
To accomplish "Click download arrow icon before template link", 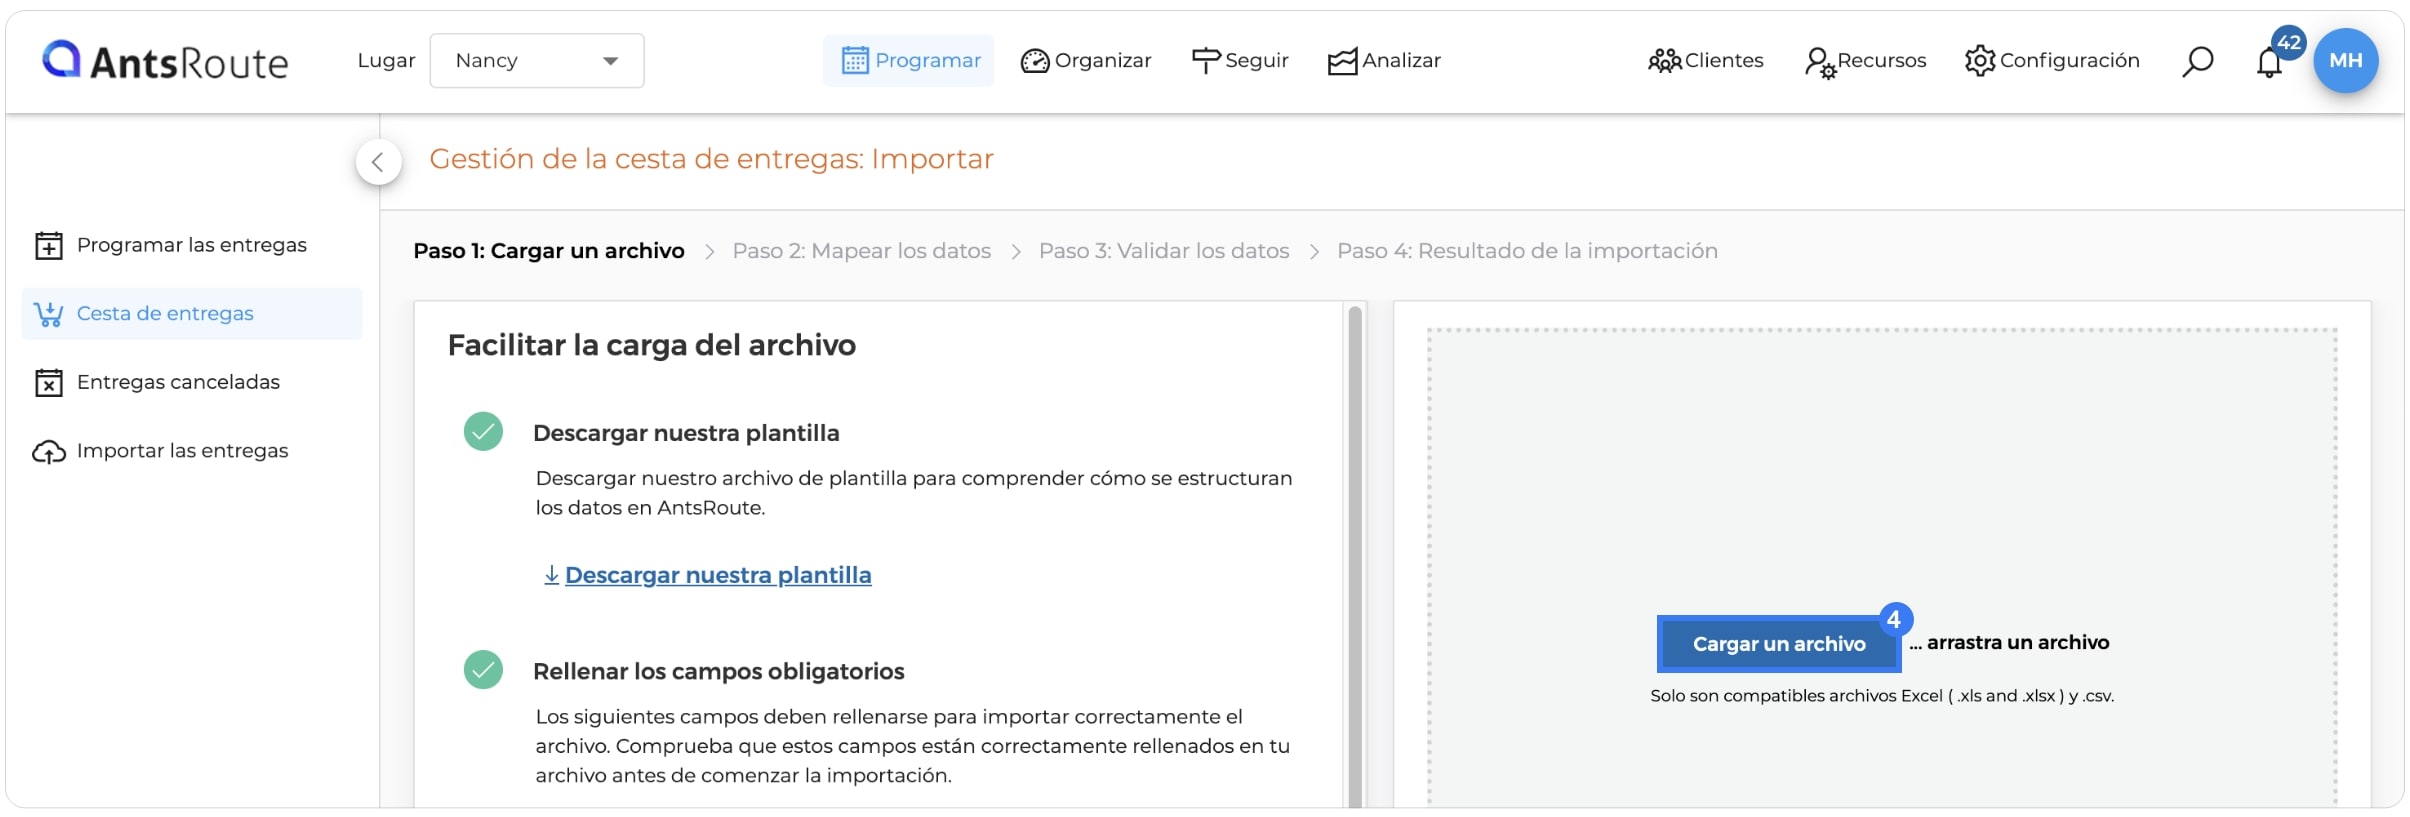I will point(551,575).
